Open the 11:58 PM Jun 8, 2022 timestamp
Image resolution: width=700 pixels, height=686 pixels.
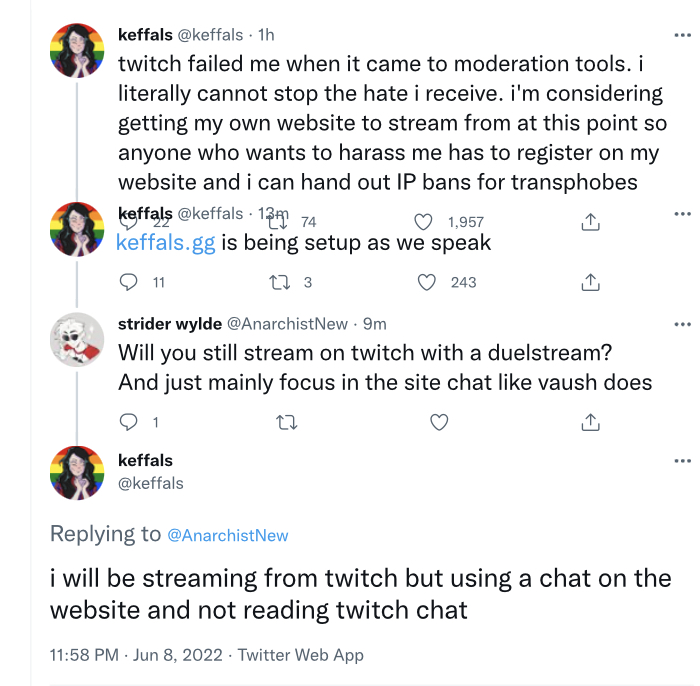(x=136, y=655)
